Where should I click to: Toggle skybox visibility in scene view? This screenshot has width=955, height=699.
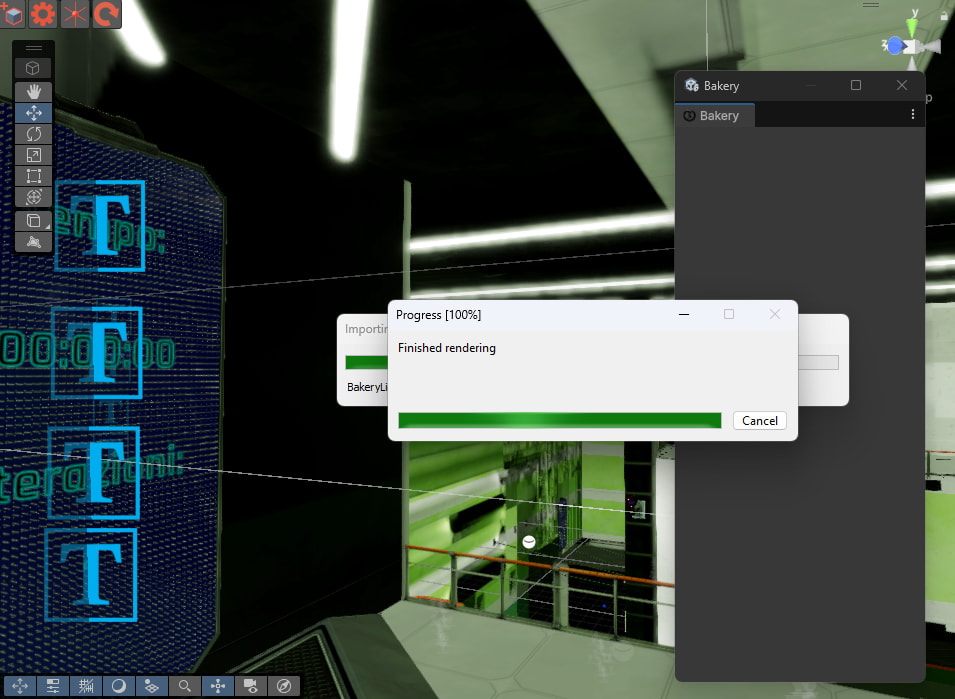(x=152, y=686)
